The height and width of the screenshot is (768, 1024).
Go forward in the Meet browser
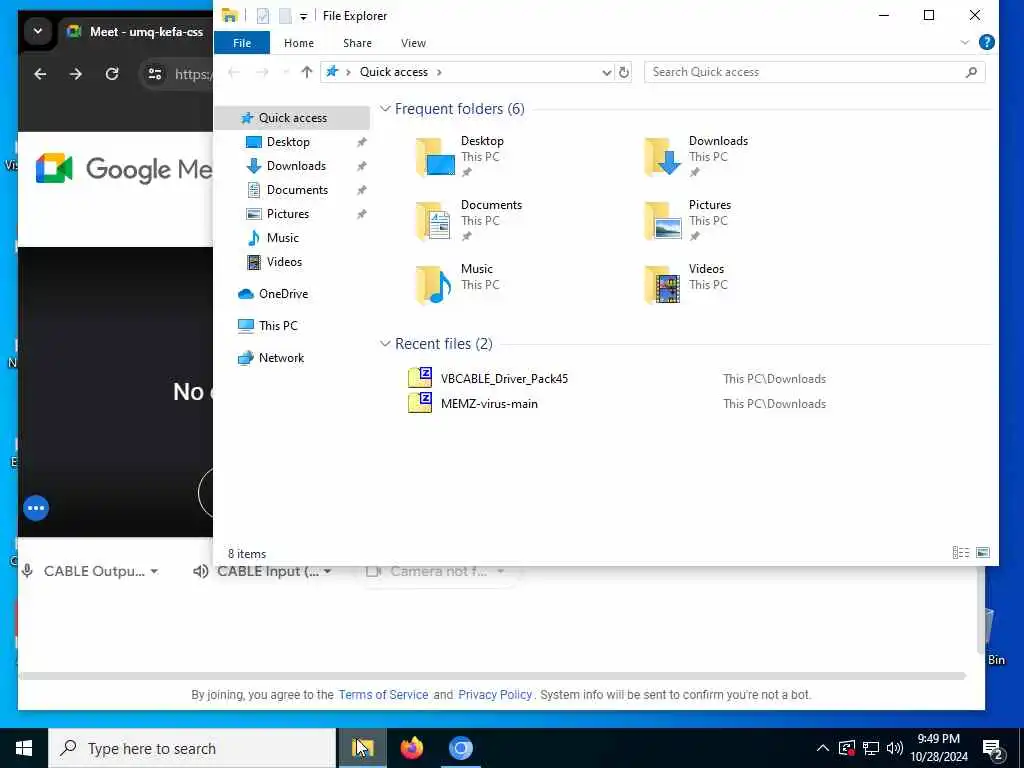pos(76,74)
